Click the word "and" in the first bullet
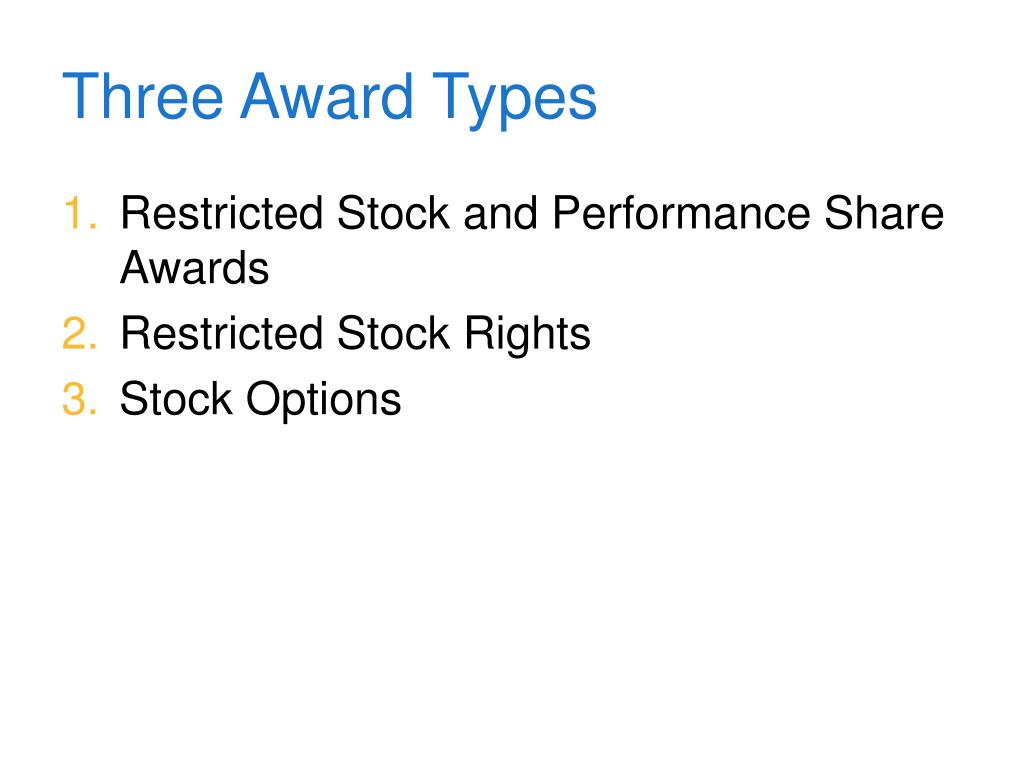The height and width of the screenshot is (768, 1024). point(500,213)
